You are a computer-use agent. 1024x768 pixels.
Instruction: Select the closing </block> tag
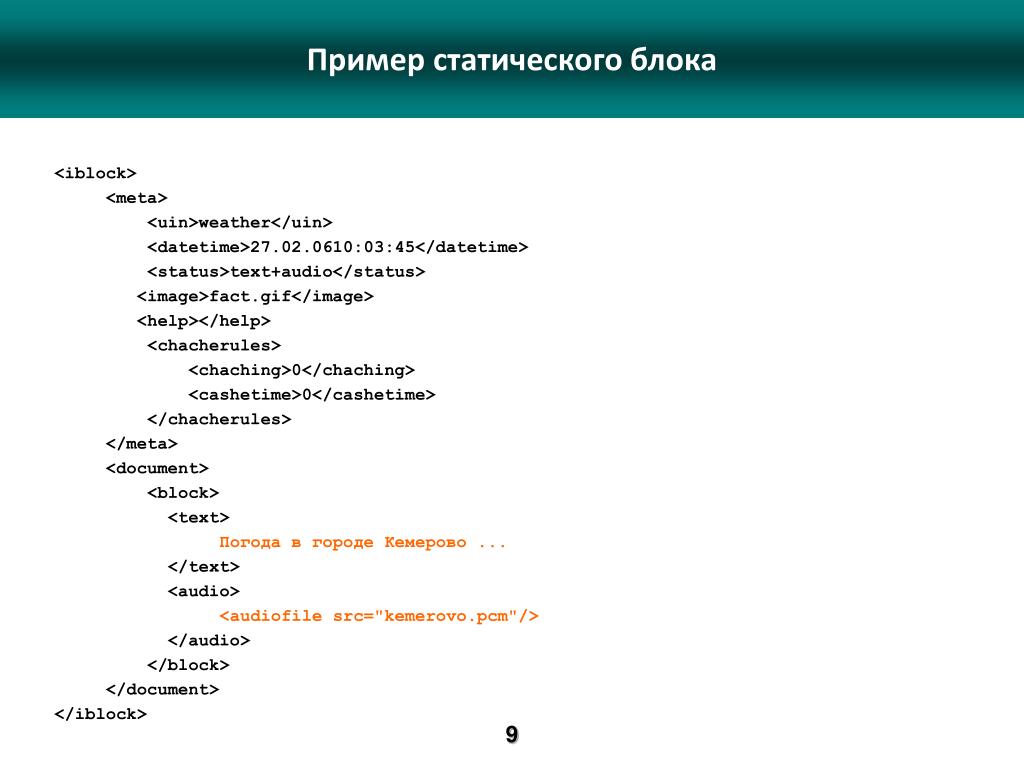point(188,665)
